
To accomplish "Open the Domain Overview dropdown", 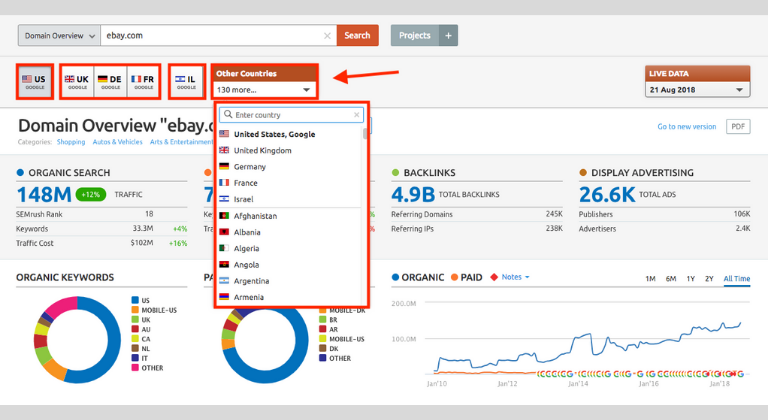I will click(58, 36).
